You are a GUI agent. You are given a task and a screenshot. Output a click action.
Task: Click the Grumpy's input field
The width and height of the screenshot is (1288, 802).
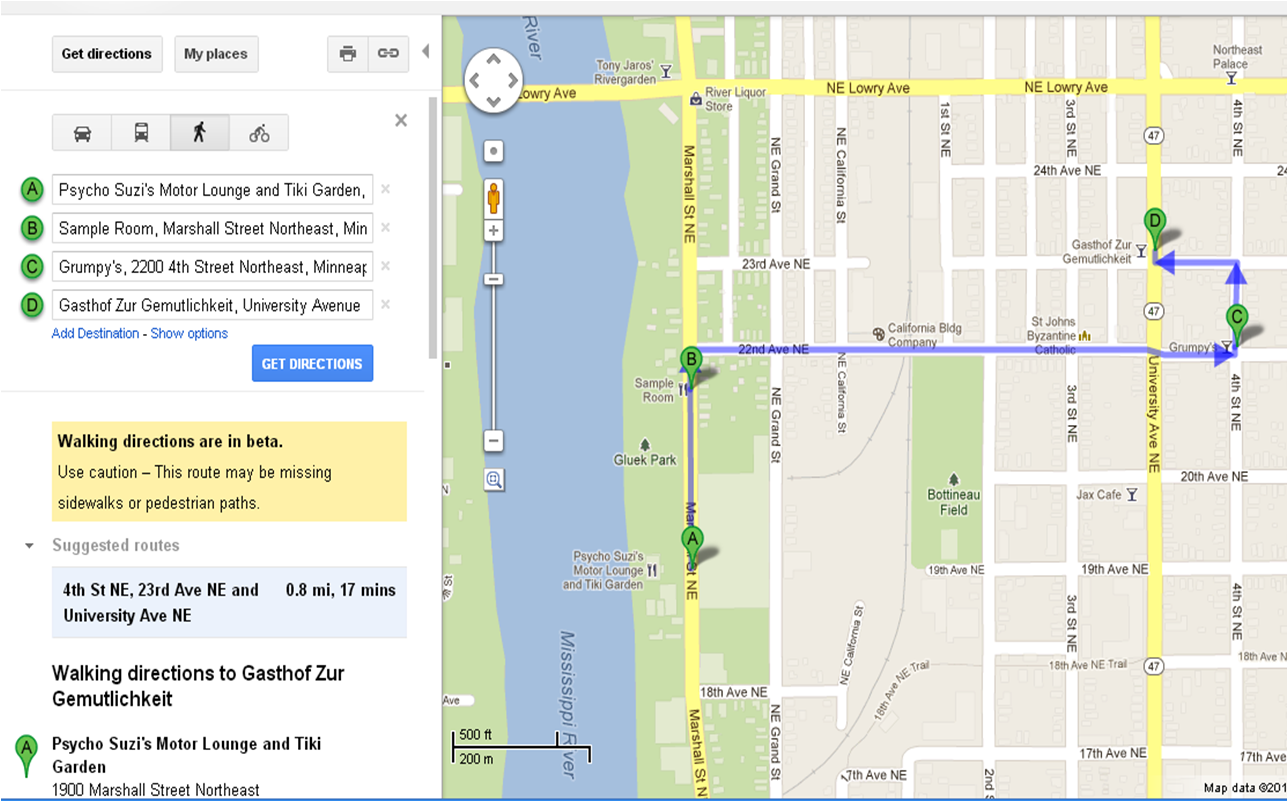pos(213,267)
